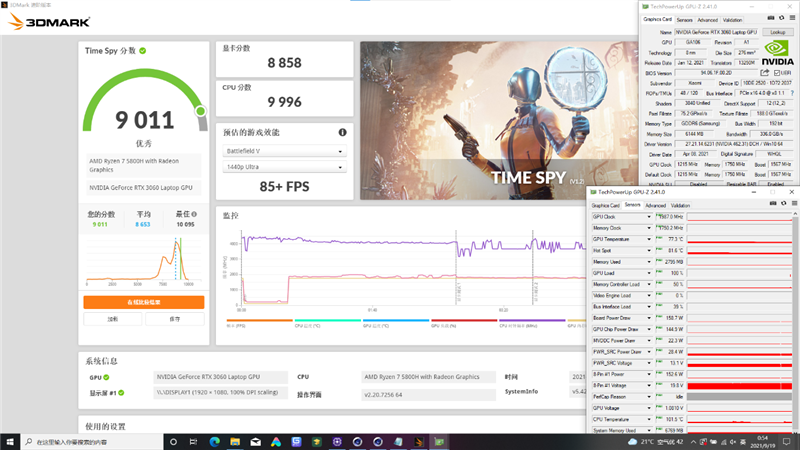
Task: Click the left white button under orange compare button
Action: [113, 319]
